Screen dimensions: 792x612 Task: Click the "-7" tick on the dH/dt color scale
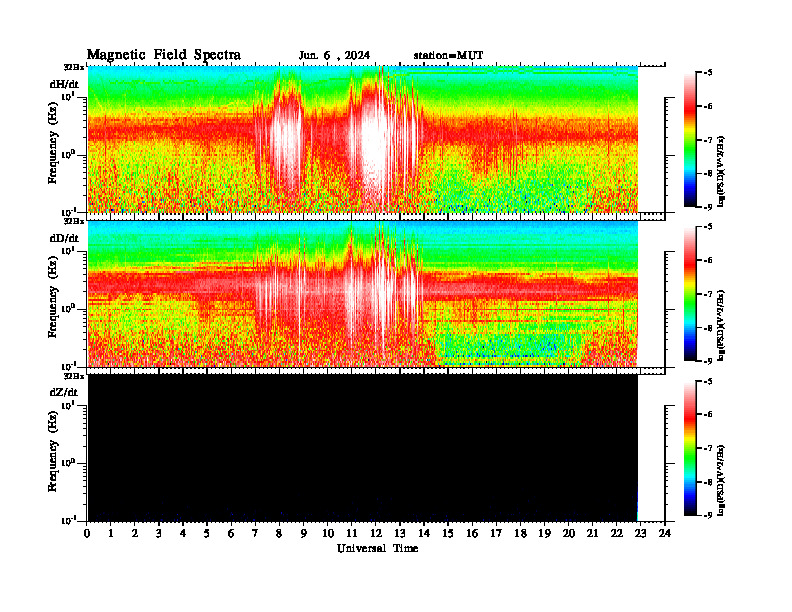tap(708, 140)
